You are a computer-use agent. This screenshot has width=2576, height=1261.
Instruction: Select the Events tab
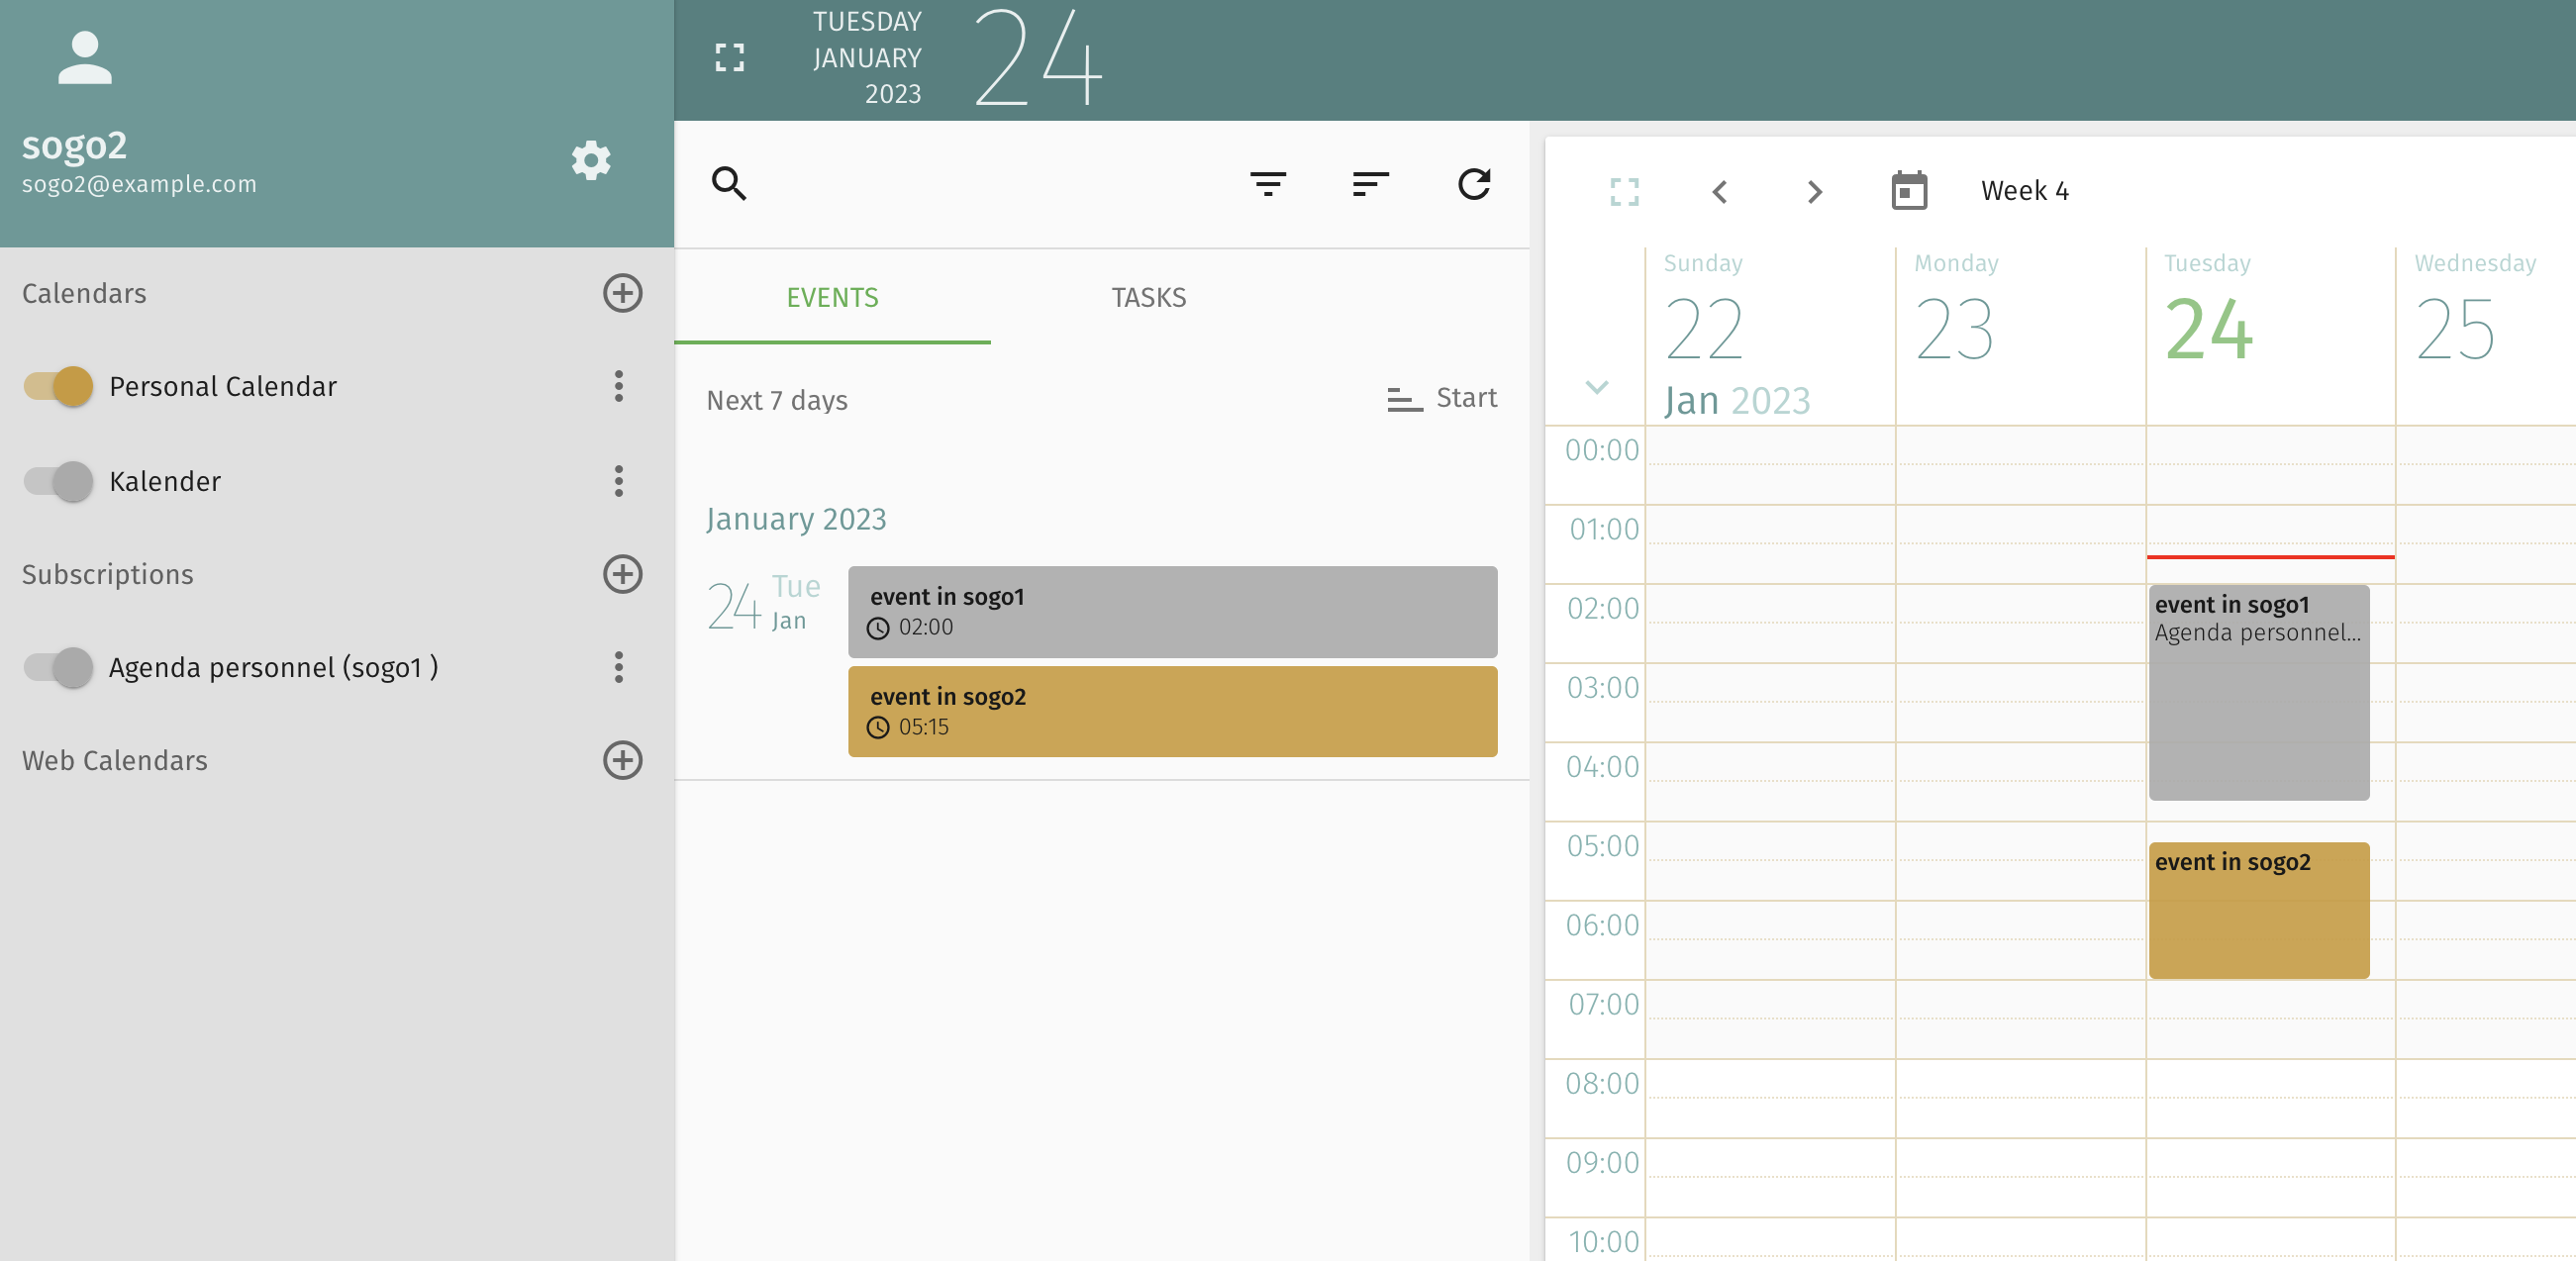(832, 298)
